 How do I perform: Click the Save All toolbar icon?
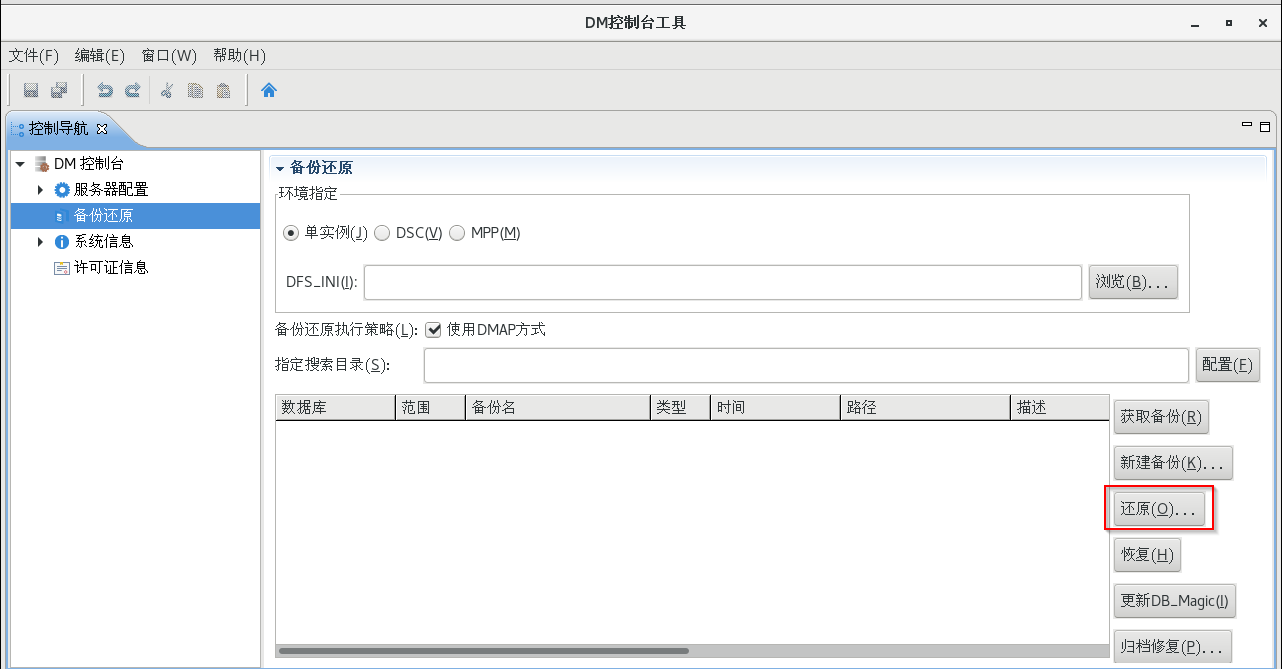tap(59, 91)
